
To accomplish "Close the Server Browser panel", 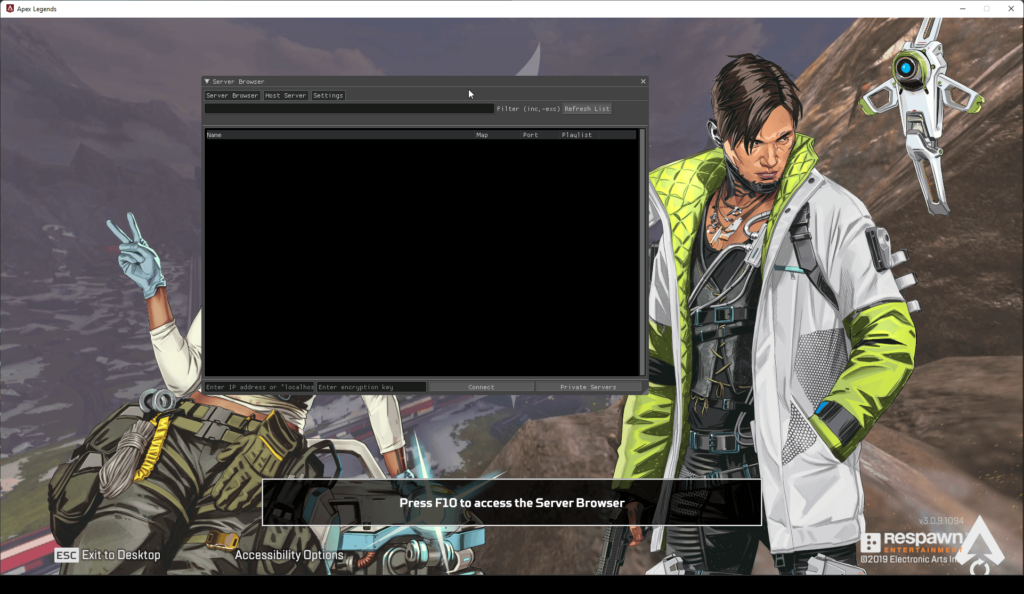I will click(643, 82).
